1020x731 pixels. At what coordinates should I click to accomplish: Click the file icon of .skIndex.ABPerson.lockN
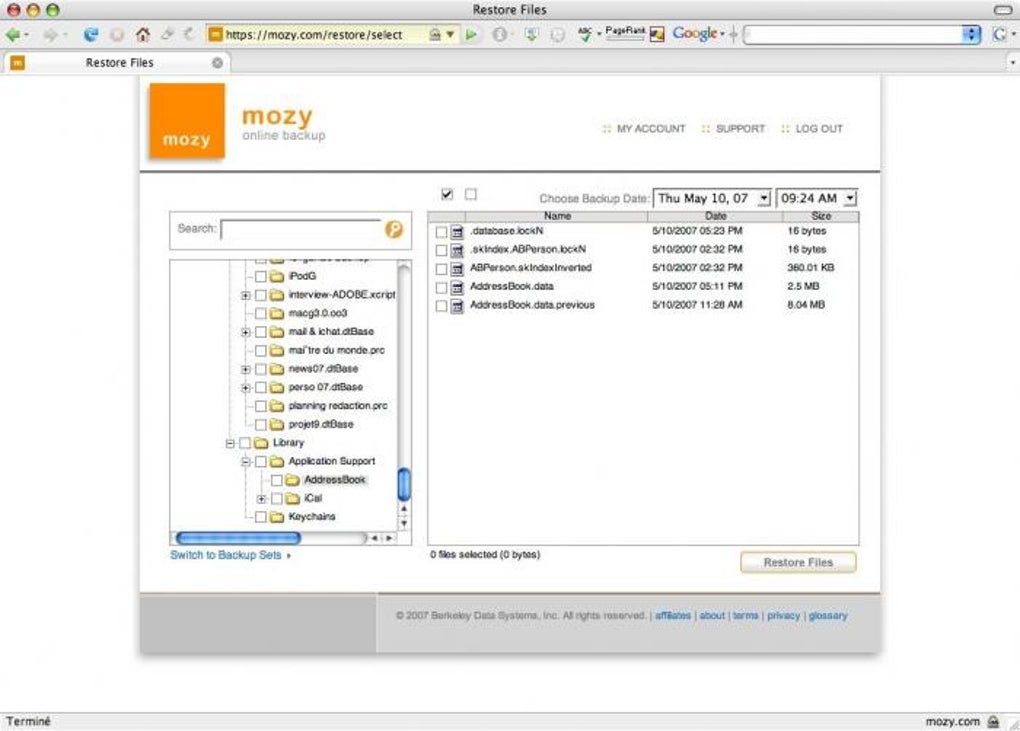click(x=457, y=250)
